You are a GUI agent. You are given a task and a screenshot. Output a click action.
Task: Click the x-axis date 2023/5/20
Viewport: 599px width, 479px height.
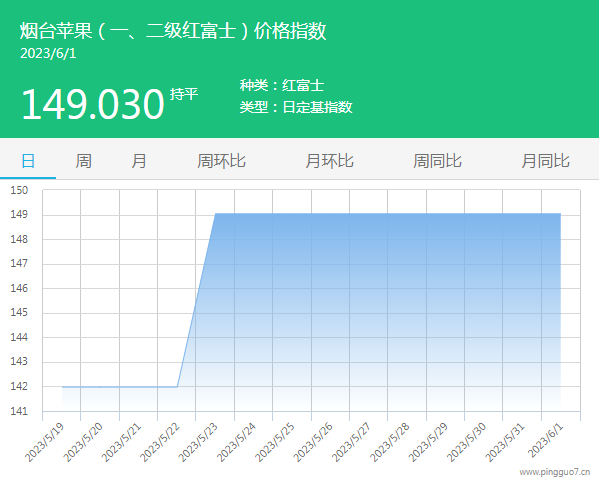pyautogui.click(x=83, y=443)
